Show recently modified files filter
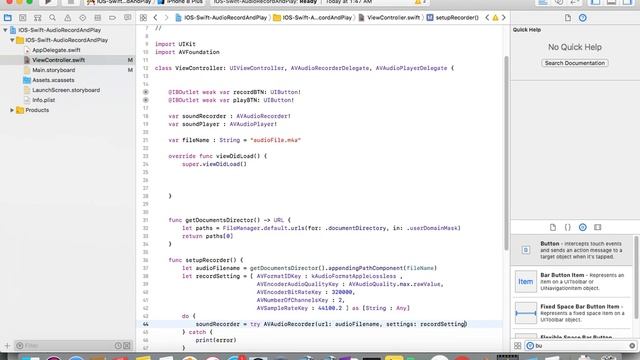Viewport: 640px width, 360px height. pos(118,346)
